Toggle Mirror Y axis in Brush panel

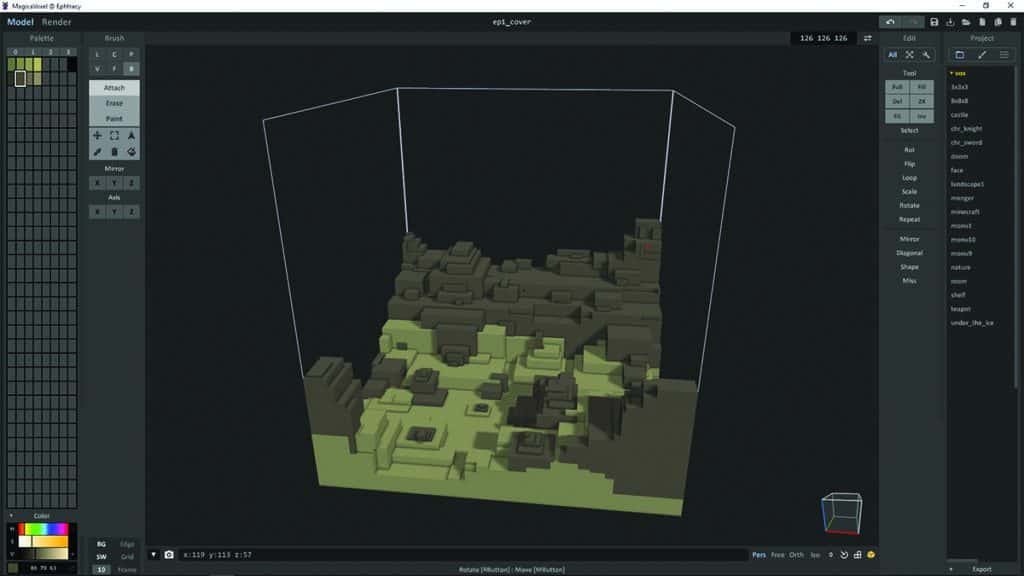[x=114, y=184]
